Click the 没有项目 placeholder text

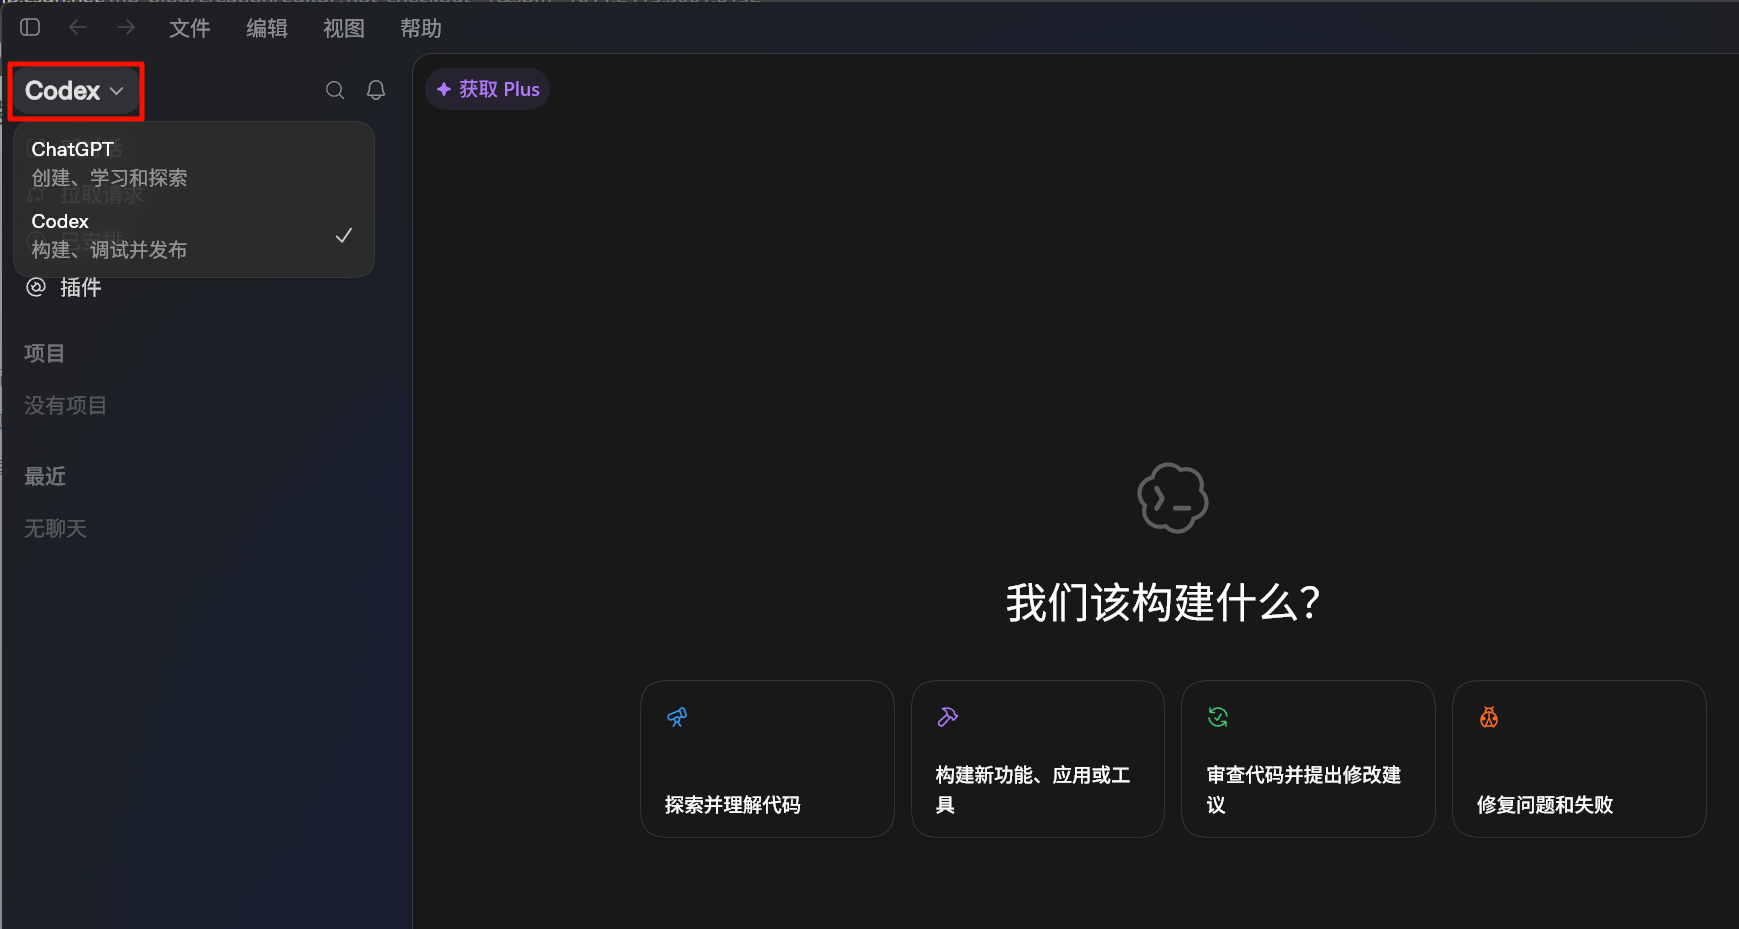[x=66, y=406]
